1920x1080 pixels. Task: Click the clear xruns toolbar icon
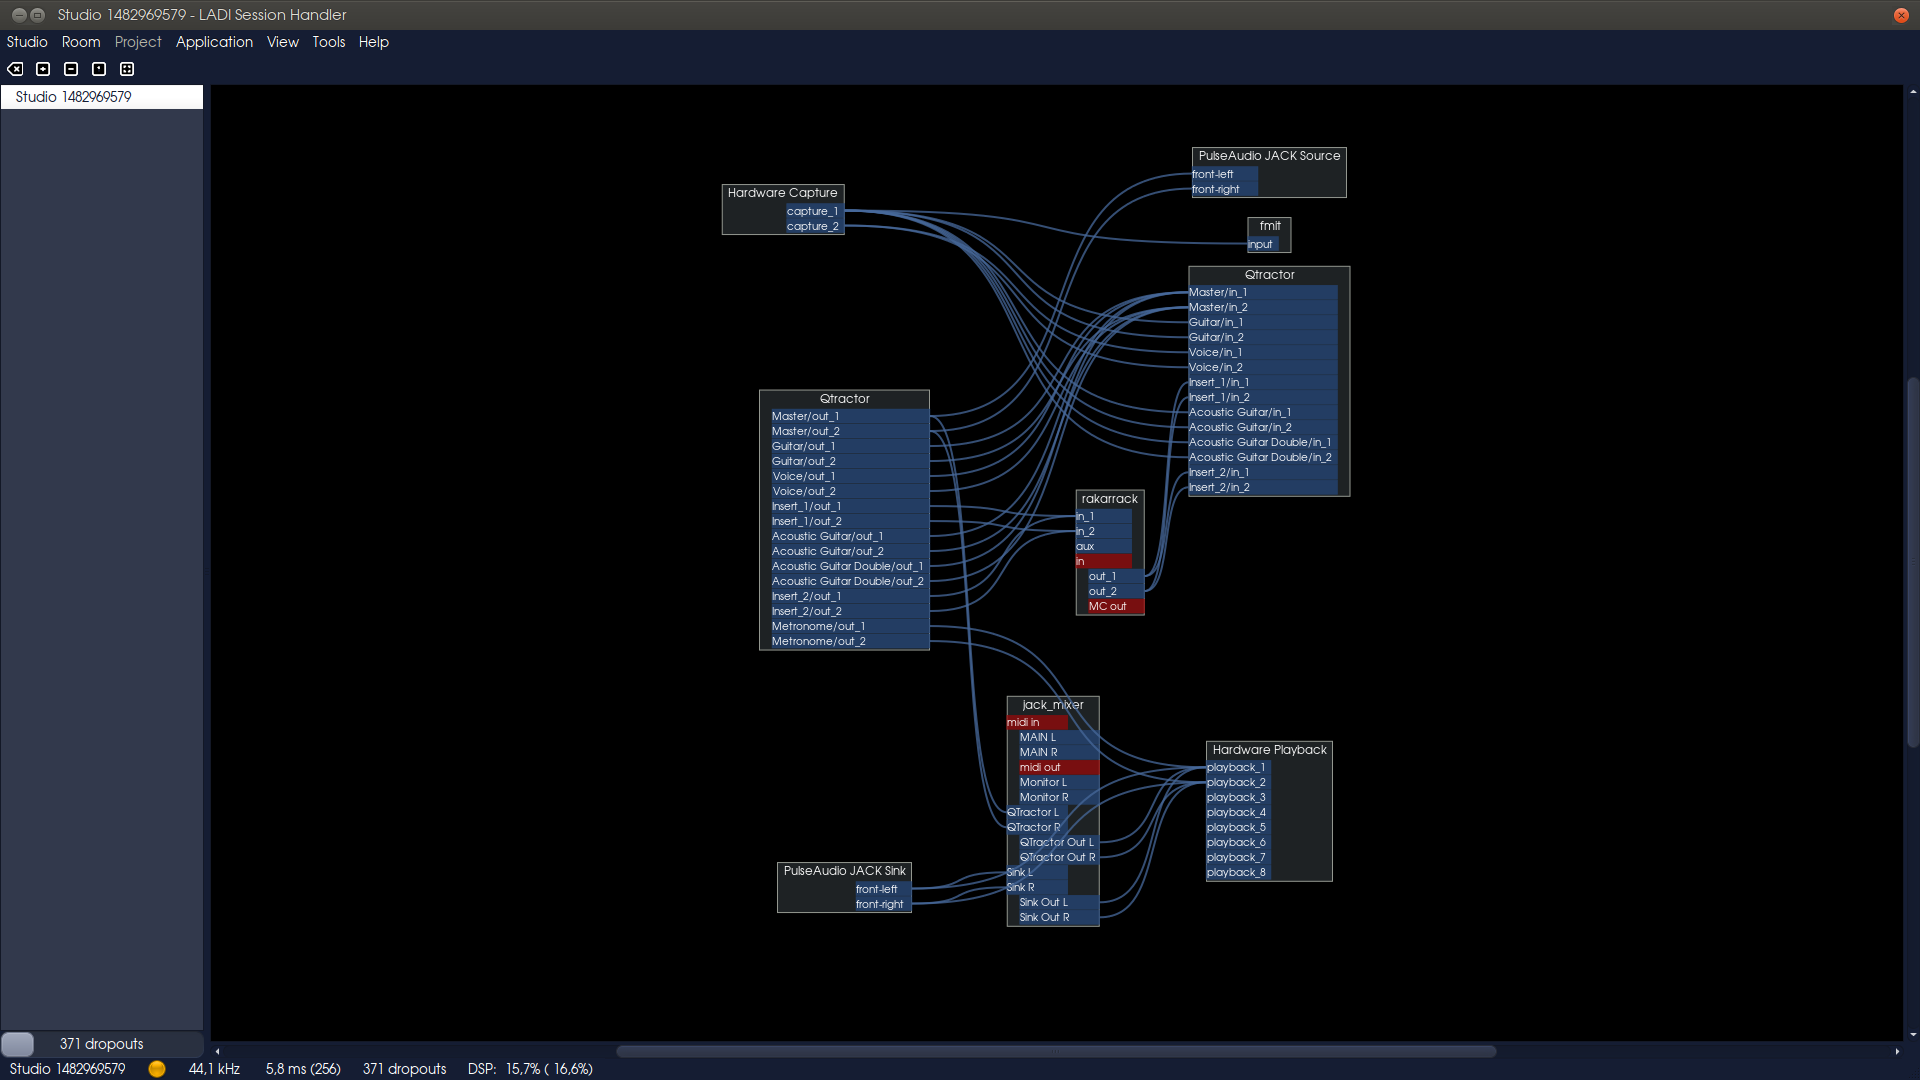pos(15,69)
